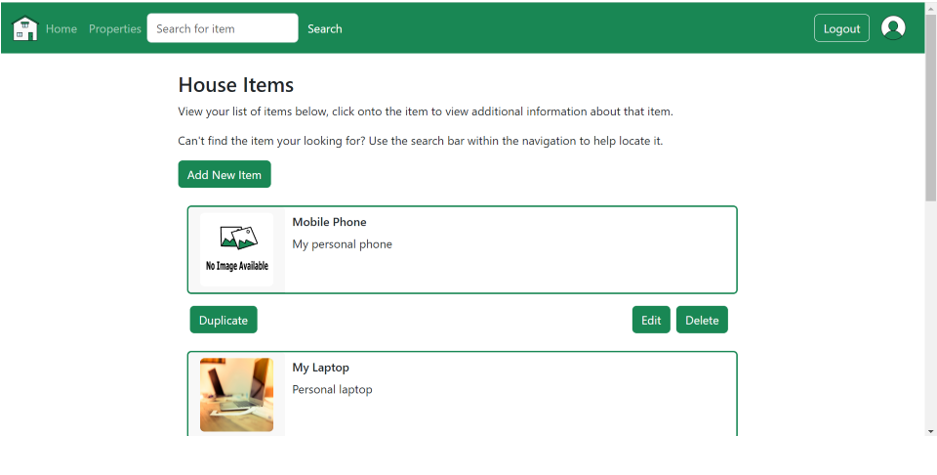Image resolution: width=937 pixels, height=475 pixels.
Task: Click the house logo icon
Action: point(25,29)
